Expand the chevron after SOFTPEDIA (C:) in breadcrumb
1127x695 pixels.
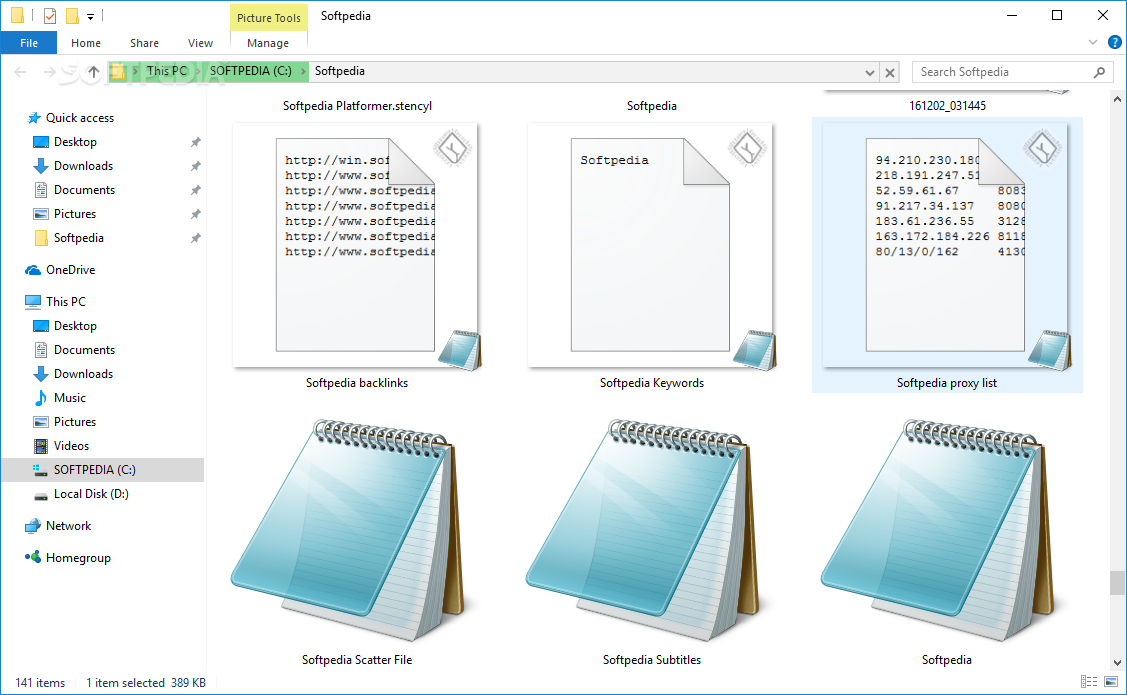click(x=303, y=71)
